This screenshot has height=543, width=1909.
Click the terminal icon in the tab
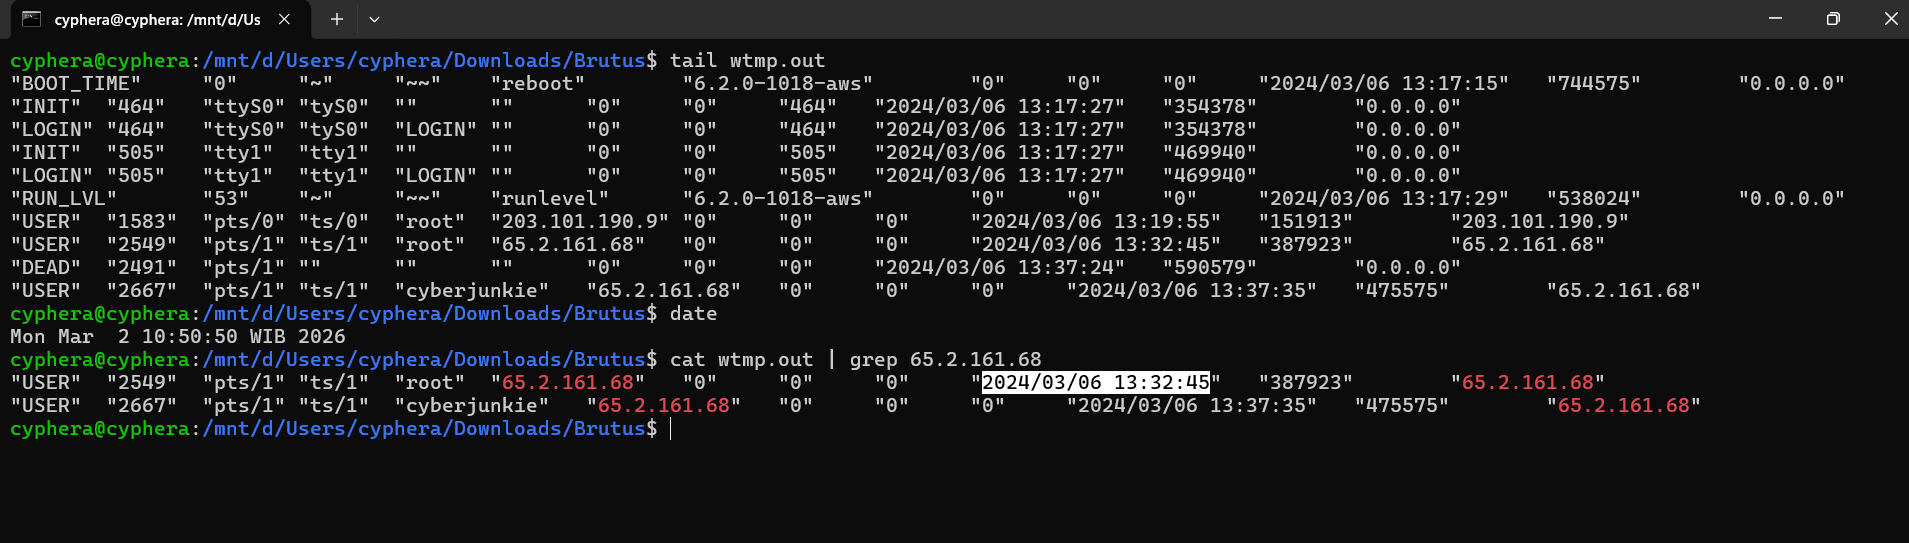click(x=31, y=19)
